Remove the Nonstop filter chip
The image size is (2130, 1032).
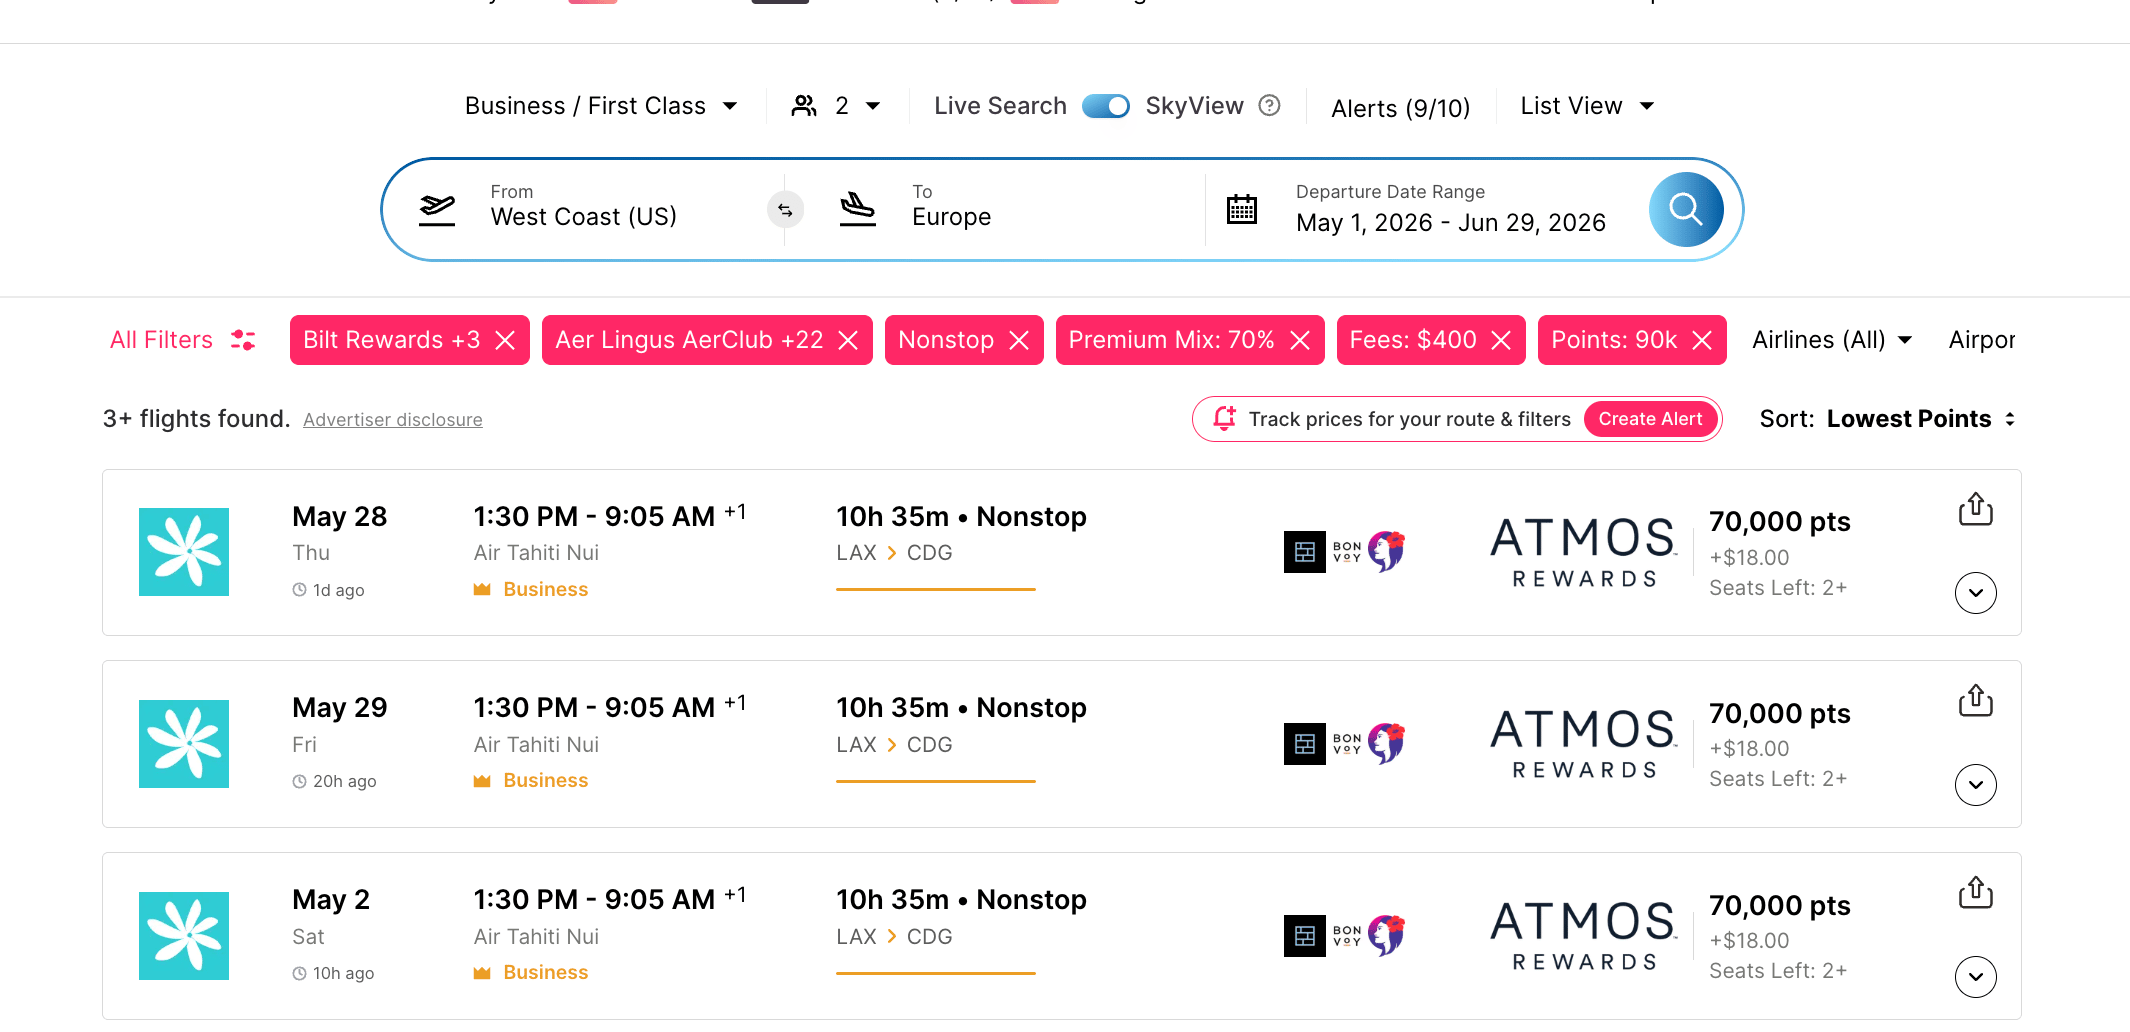tap(1019, 341)
